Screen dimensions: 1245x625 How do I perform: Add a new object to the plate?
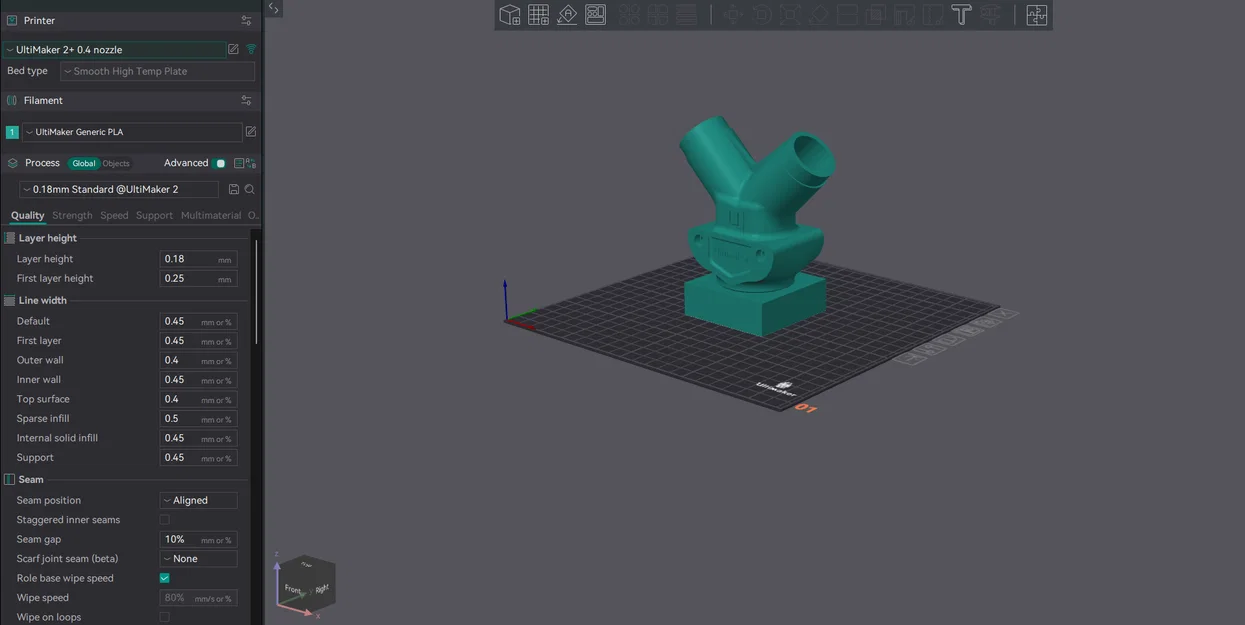click(508, 14)
